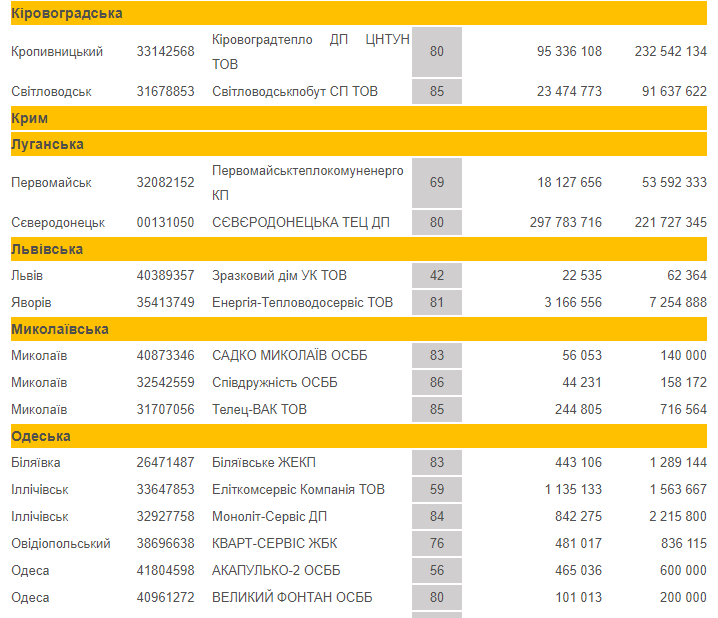Screen dimensions: 718x618
Task: Select the grey cell 69 for Первомайськ
Action: (x=437, y=182)
